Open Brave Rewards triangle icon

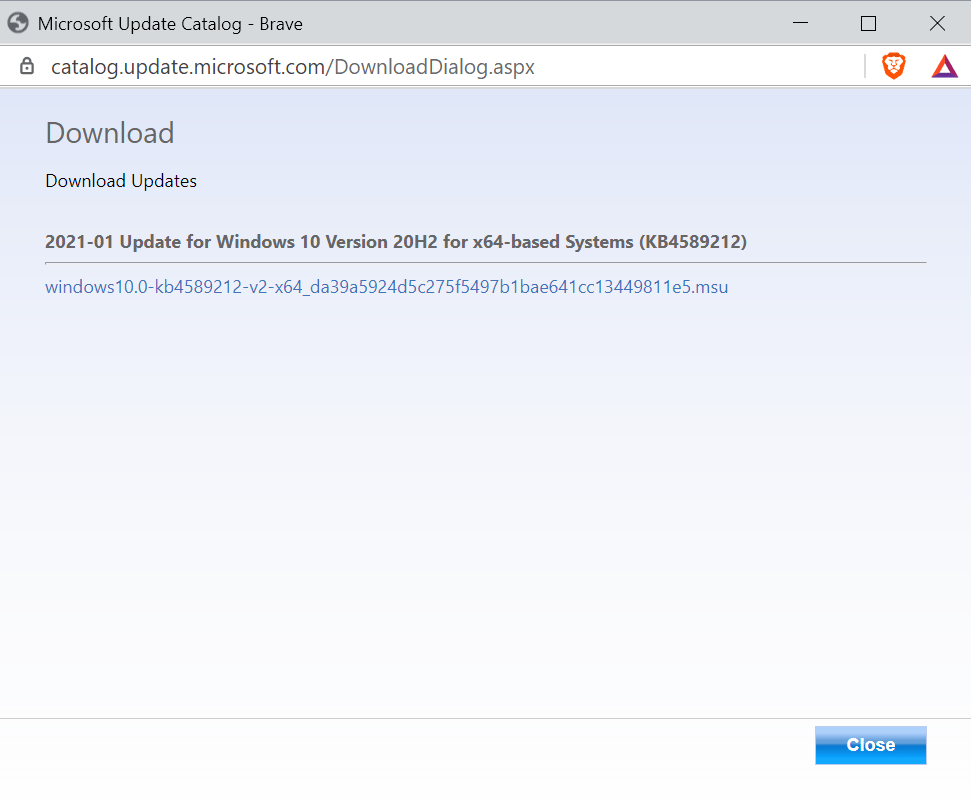[944, 67]
